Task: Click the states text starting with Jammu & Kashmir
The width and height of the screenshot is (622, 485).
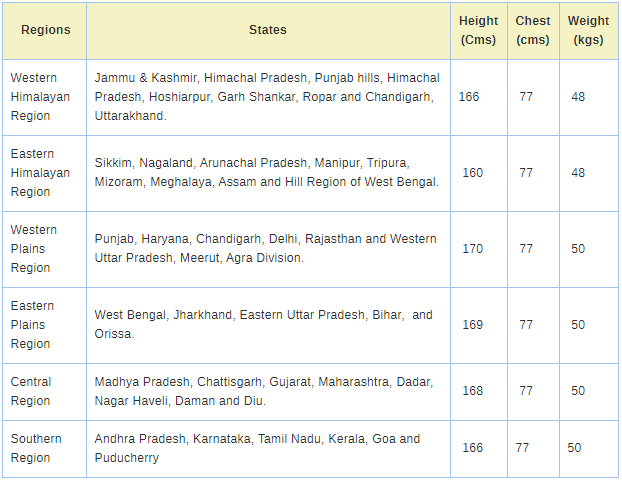Action: tap(266, 97)
